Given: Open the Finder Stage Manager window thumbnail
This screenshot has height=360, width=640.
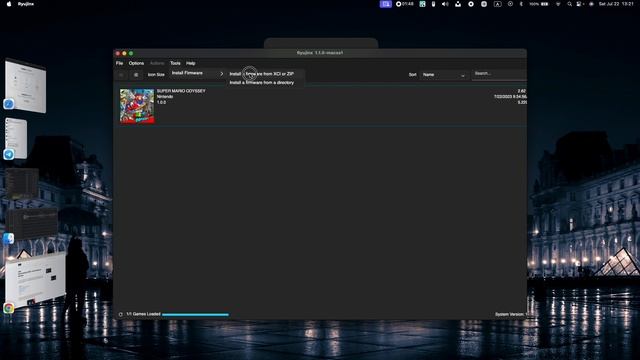Looking at the screenshot, I should (32, 224).
